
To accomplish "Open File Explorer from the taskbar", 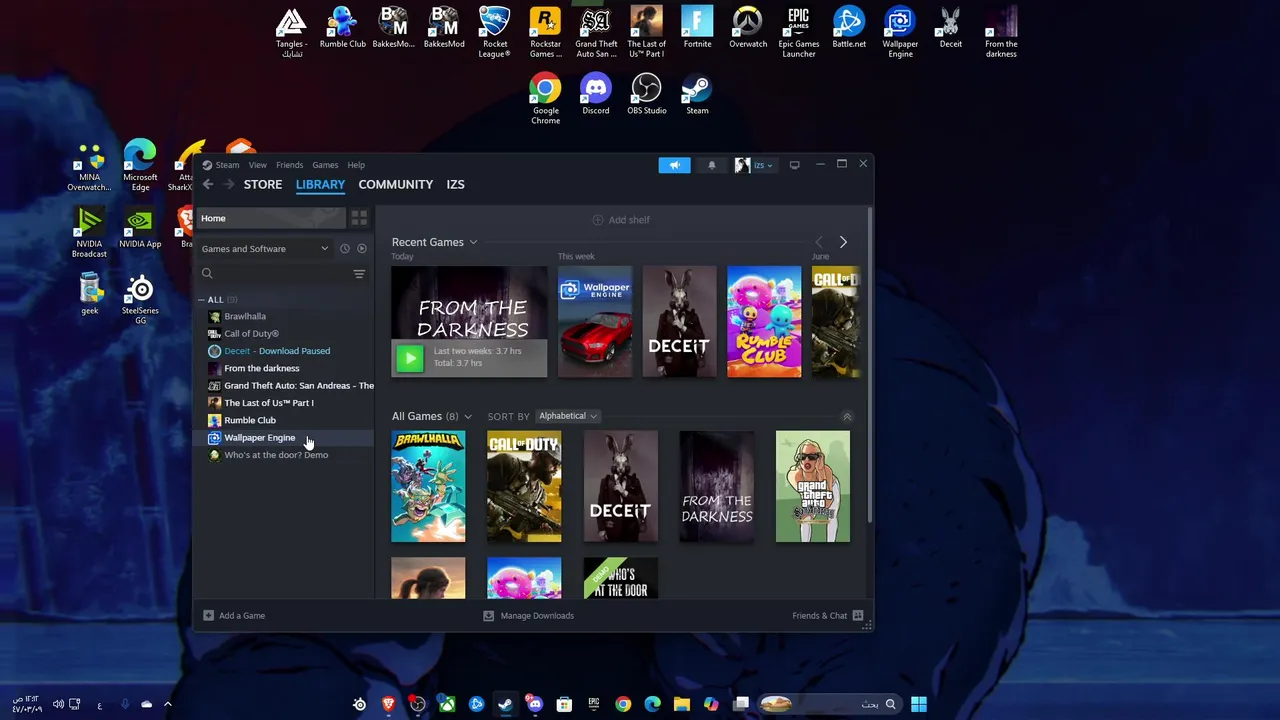I will (682, 704).
